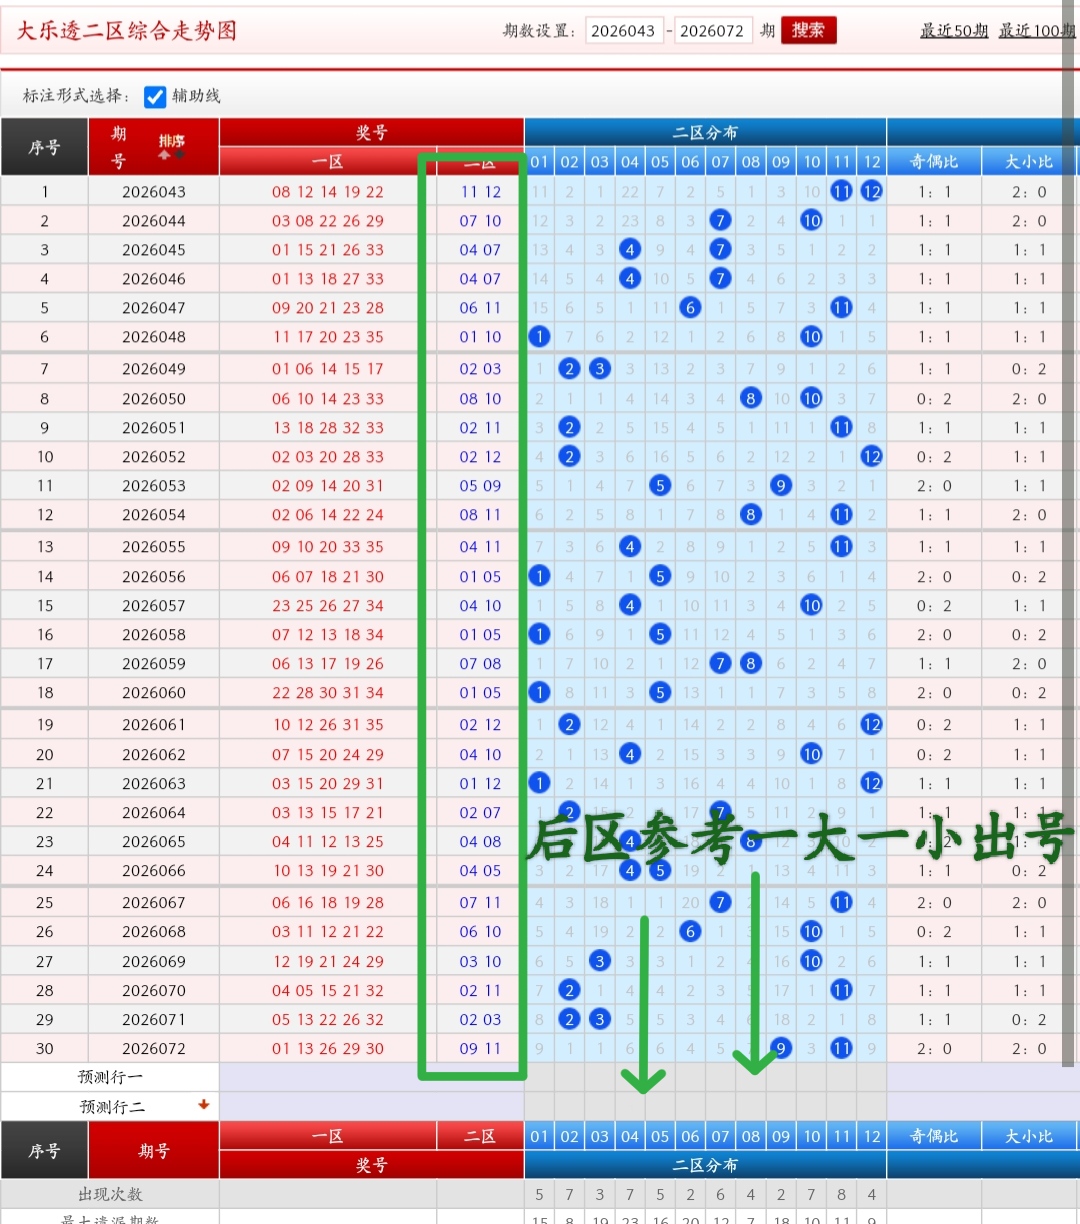Click the 预测行一 row label

(x=110, y=1077)
